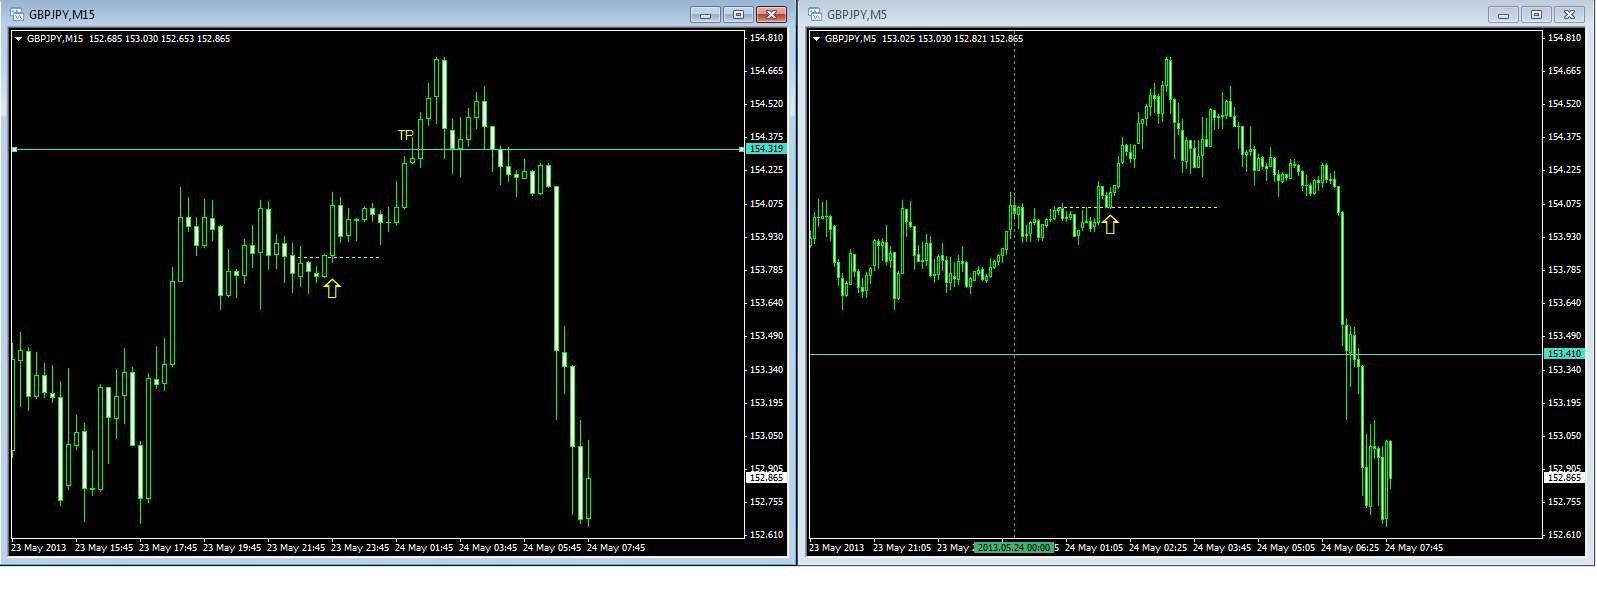Close the GBPJPY,M15 chart window
1597x600 pixels.
coord(771,14)
